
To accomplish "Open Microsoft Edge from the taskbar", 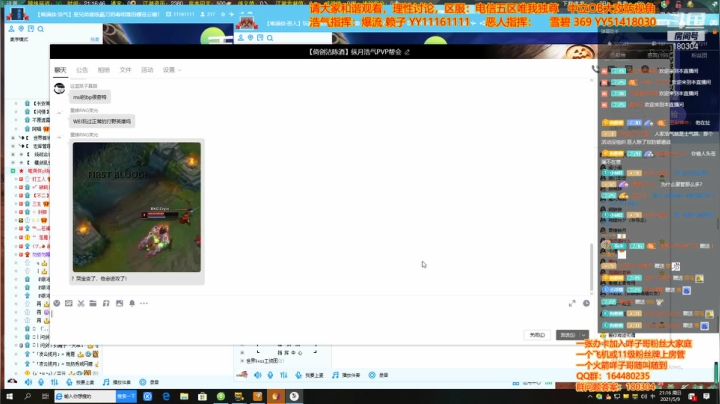I will pos(166,396).
